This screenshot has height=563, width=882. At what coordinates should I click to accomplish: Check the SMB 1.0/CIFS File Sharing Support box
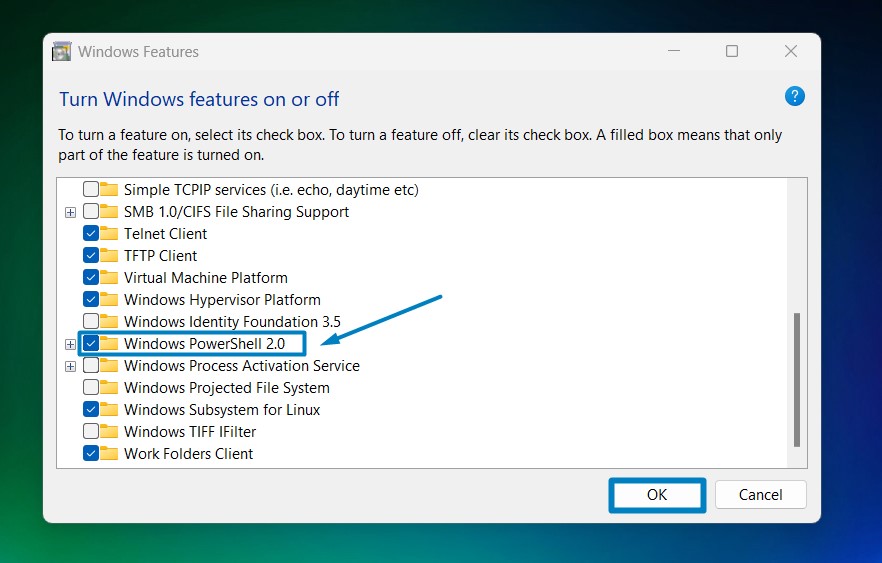coord(91,211)
